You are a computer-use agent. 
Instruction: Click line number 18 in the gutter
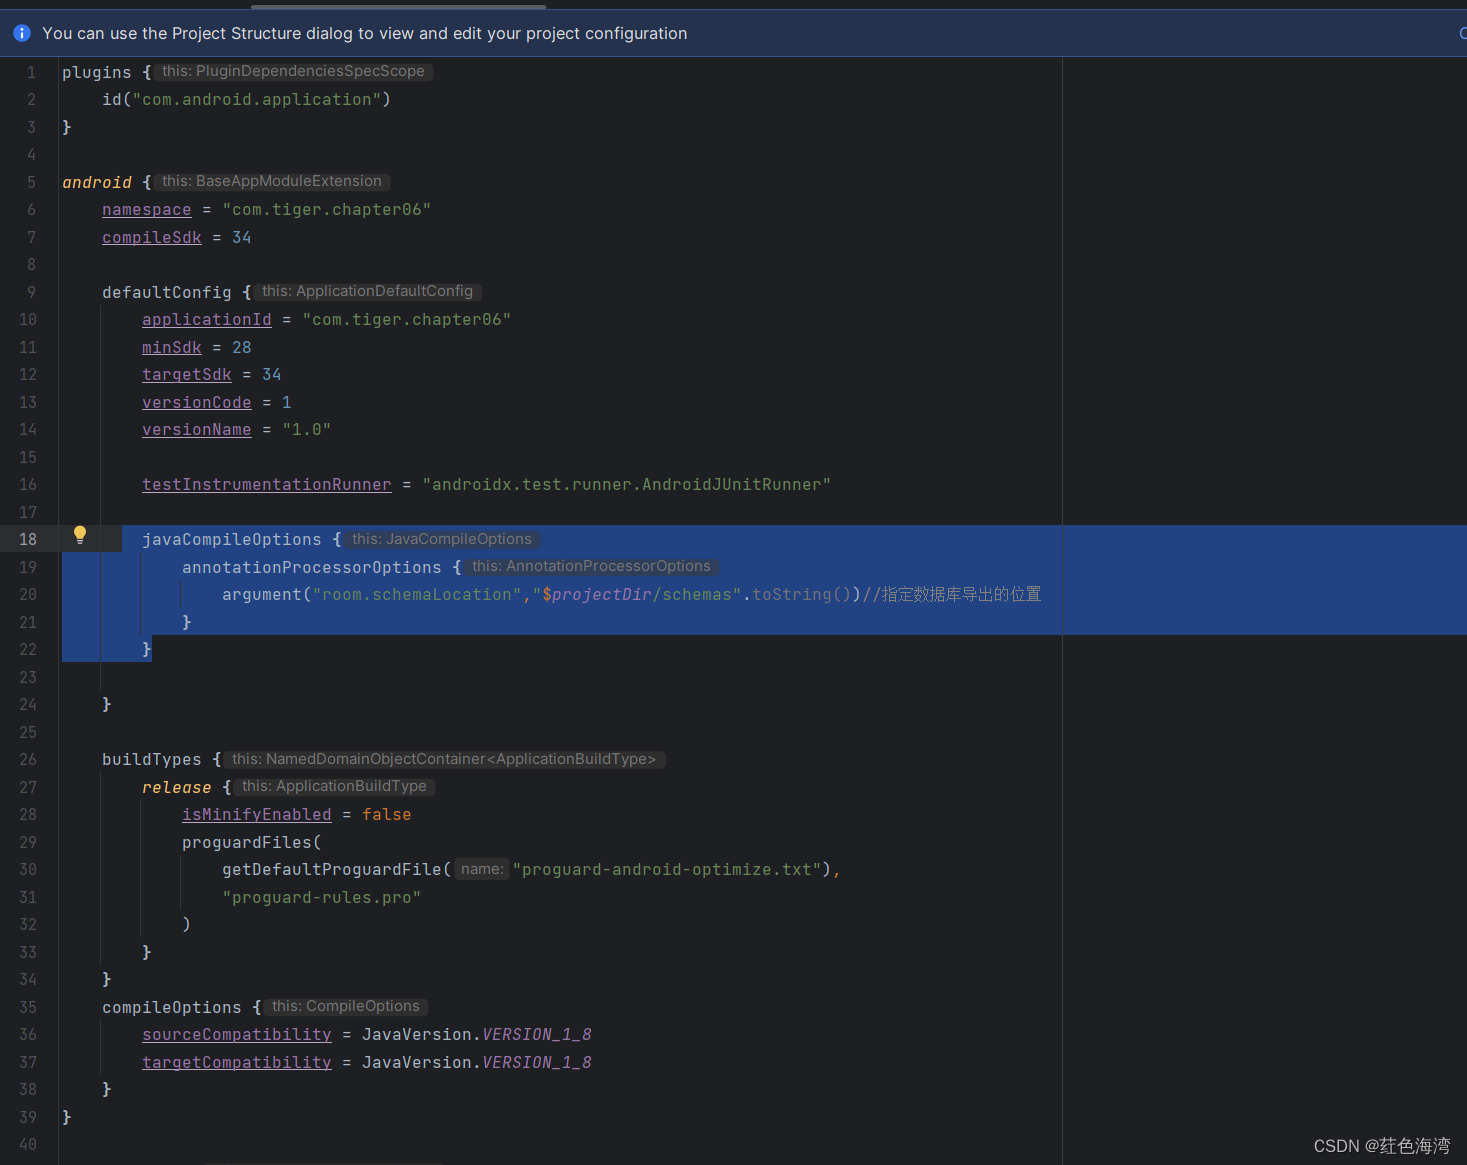click(28, 538)
